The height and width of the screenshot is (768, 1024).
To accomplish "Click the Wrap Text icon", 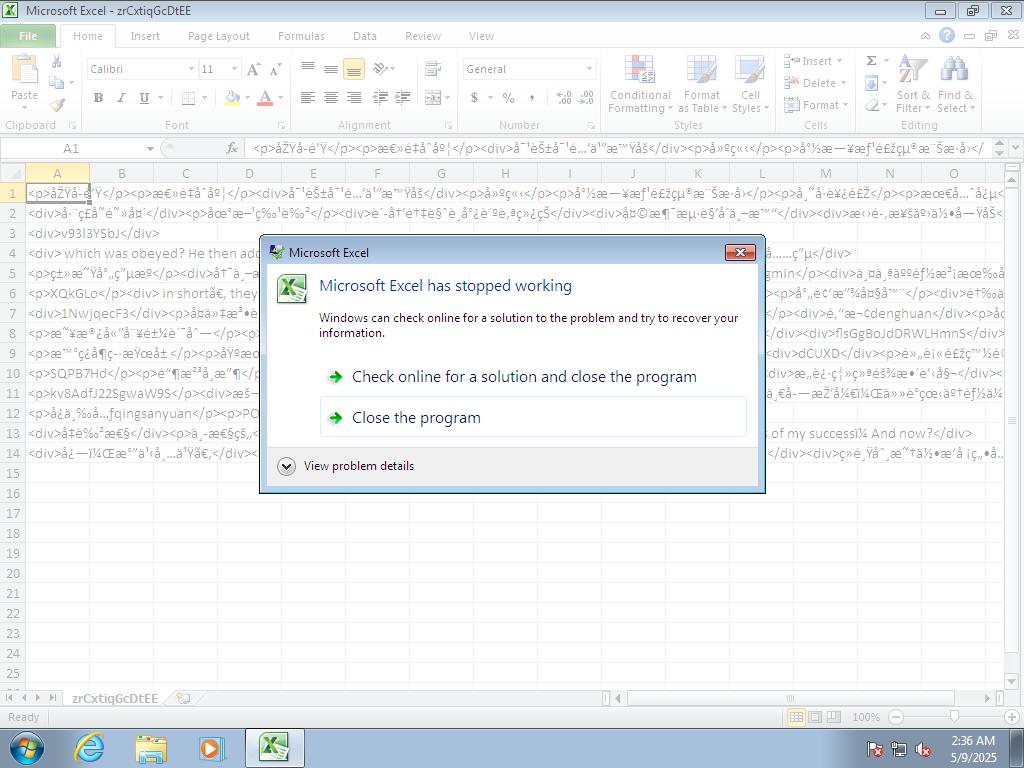I will tap(432, 69).
